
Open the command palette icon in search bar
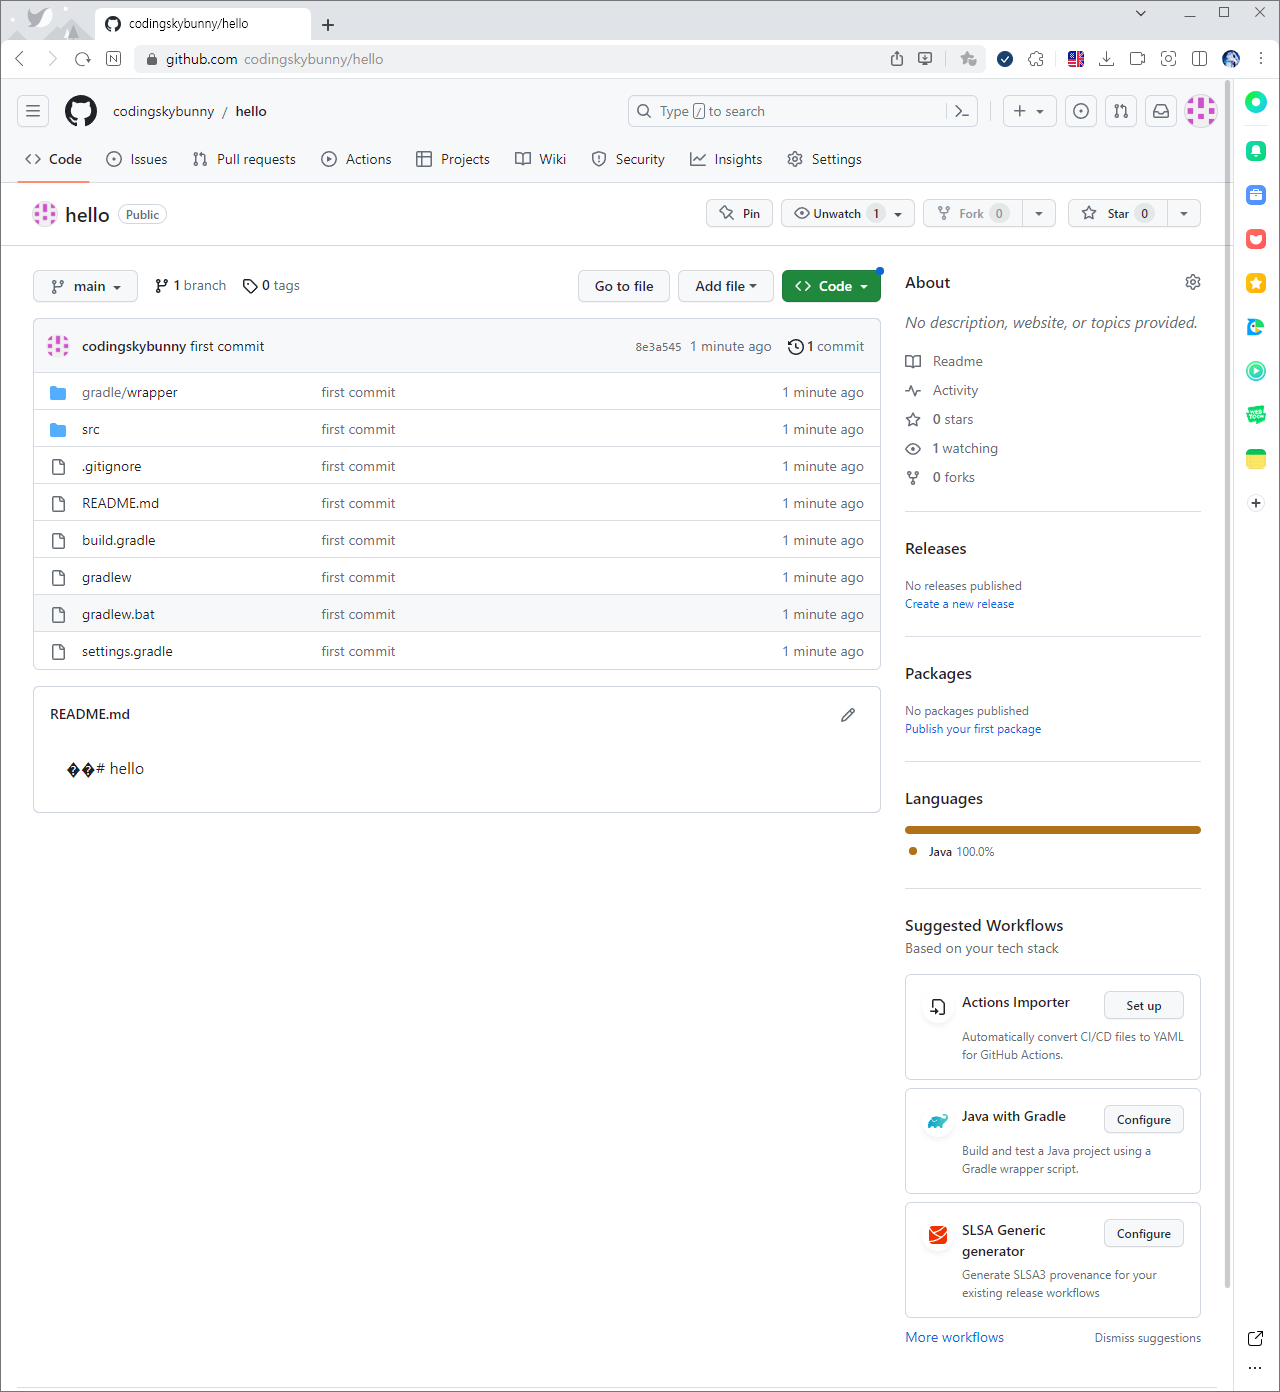tap(961, 111)
